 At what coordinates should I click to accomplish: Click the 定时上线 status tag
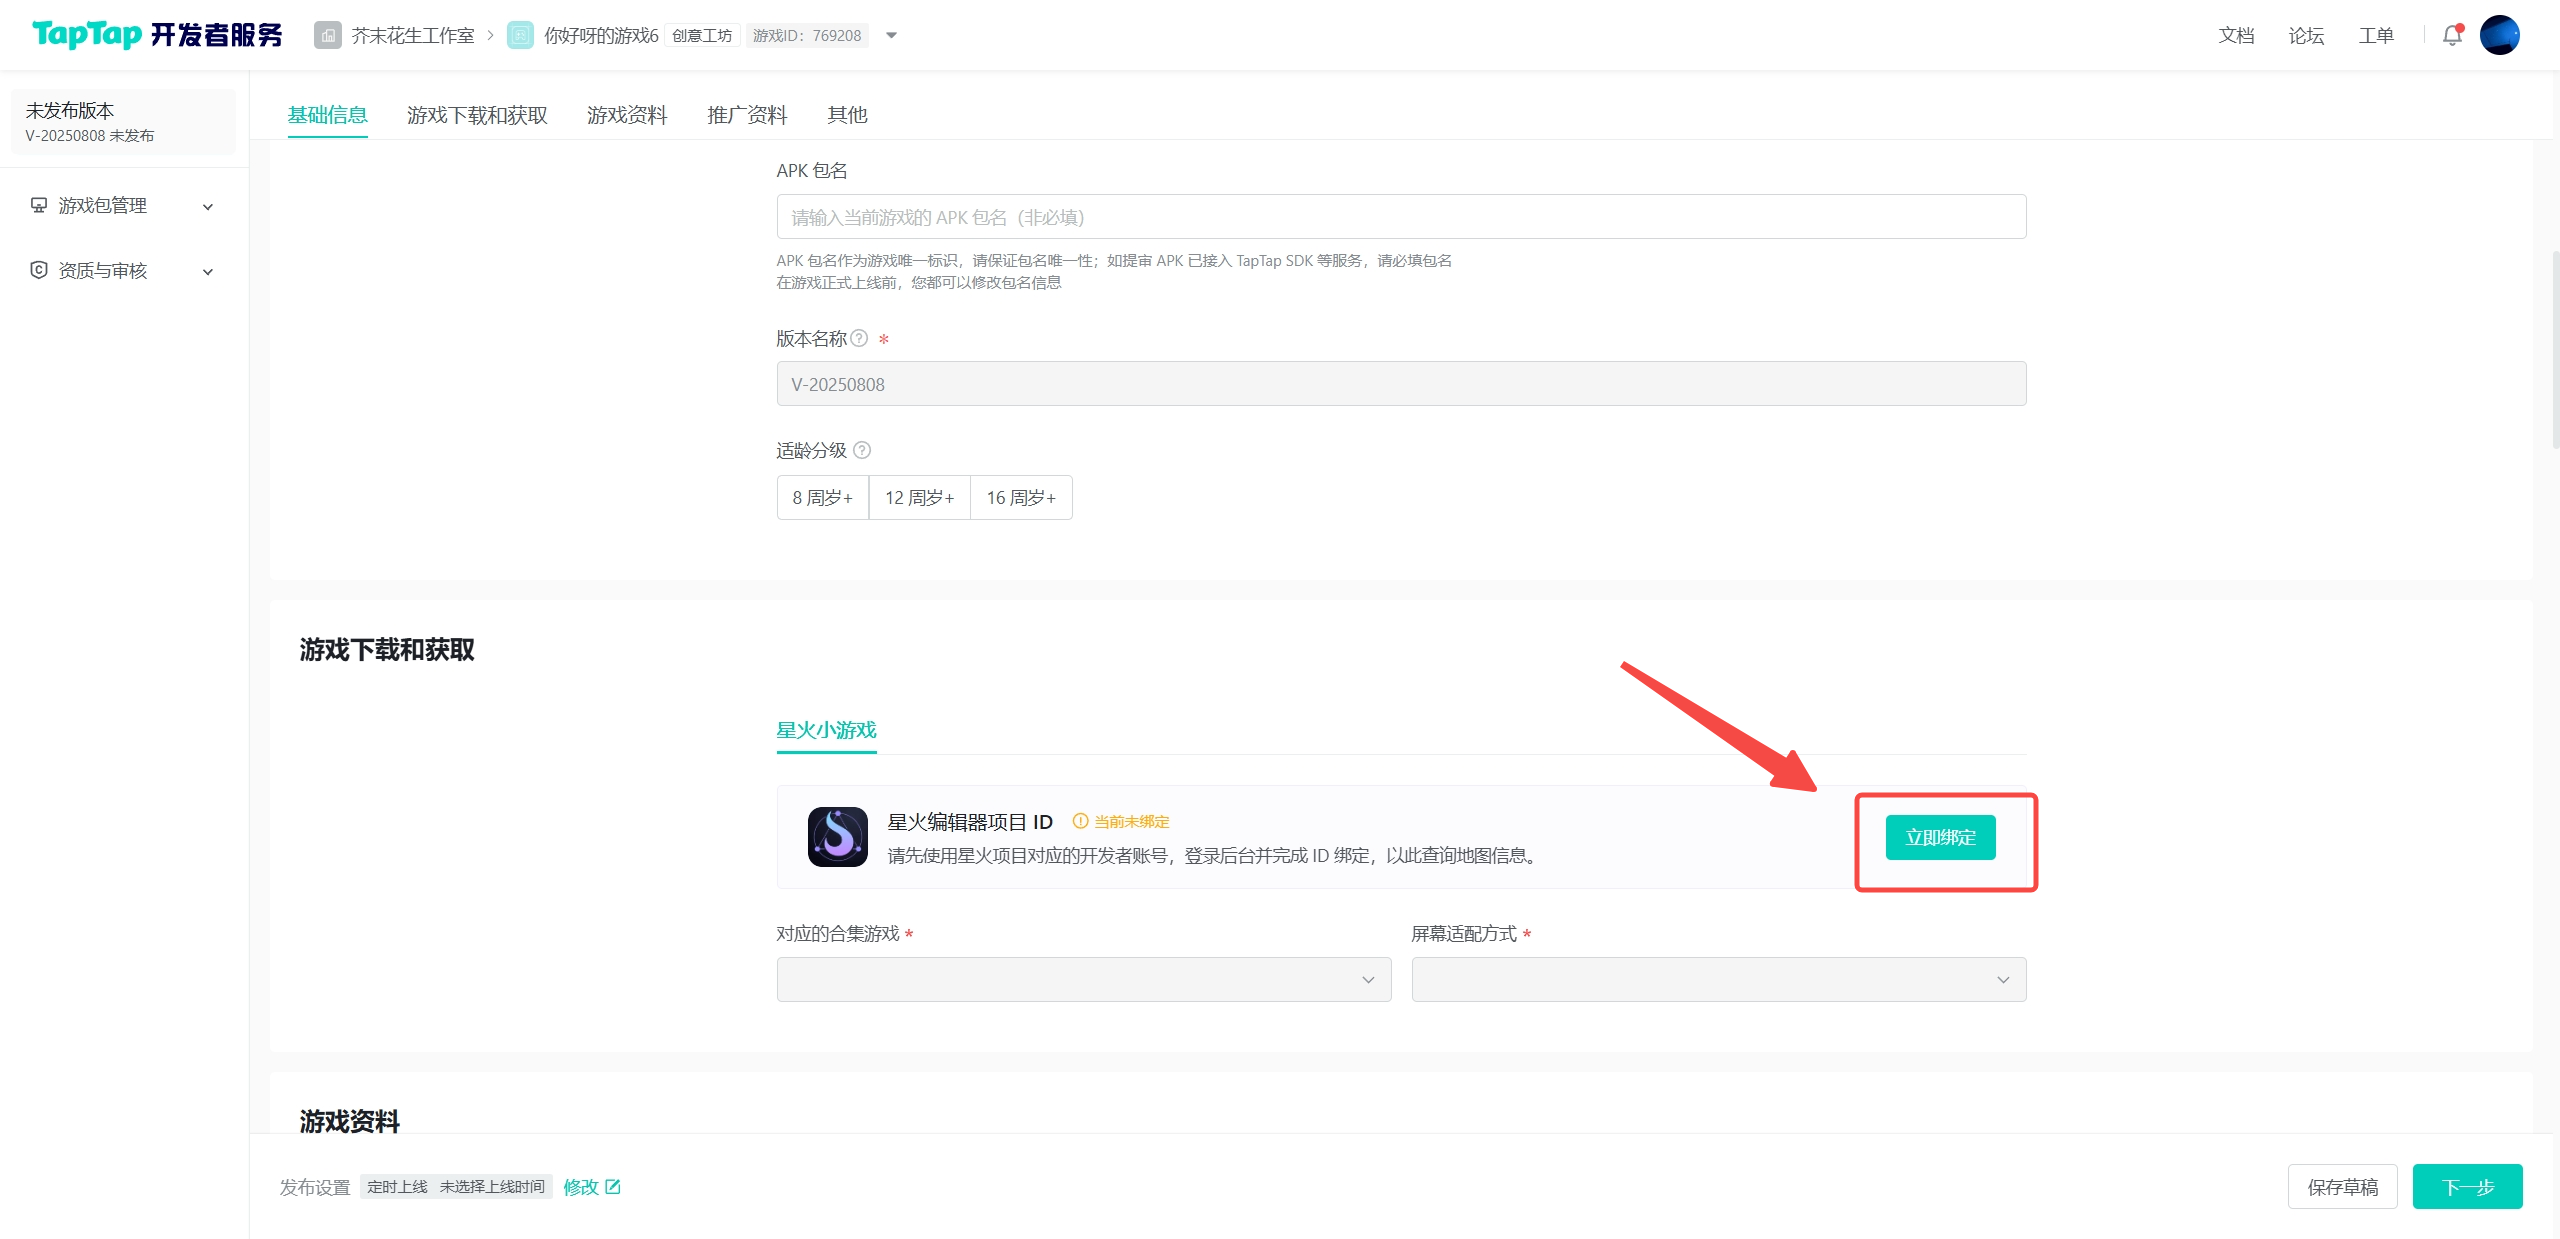(397, 1186)
